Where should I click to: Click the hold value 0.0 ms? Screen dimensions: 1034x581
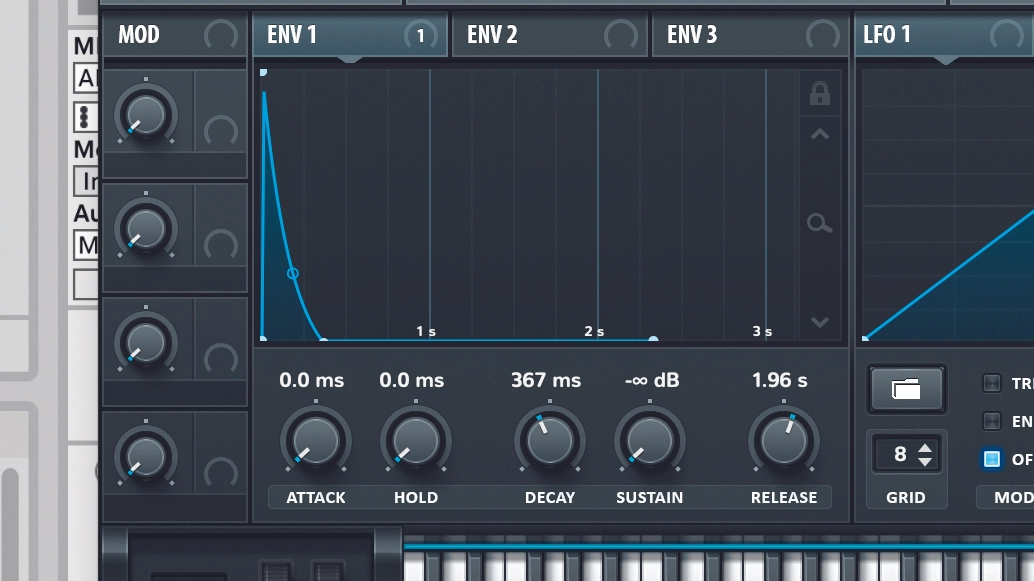point(411,381)
